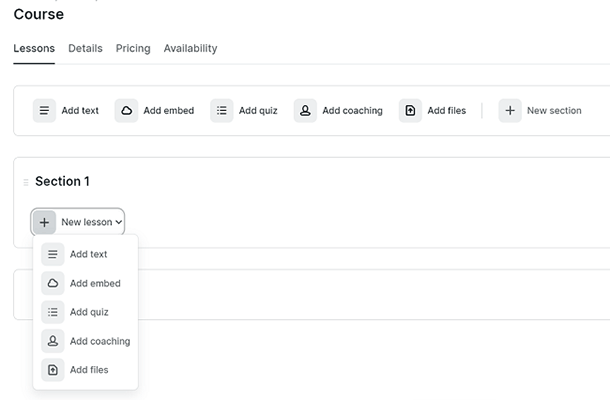Collapse the New lesson dropdown chevron

point(119,222)
